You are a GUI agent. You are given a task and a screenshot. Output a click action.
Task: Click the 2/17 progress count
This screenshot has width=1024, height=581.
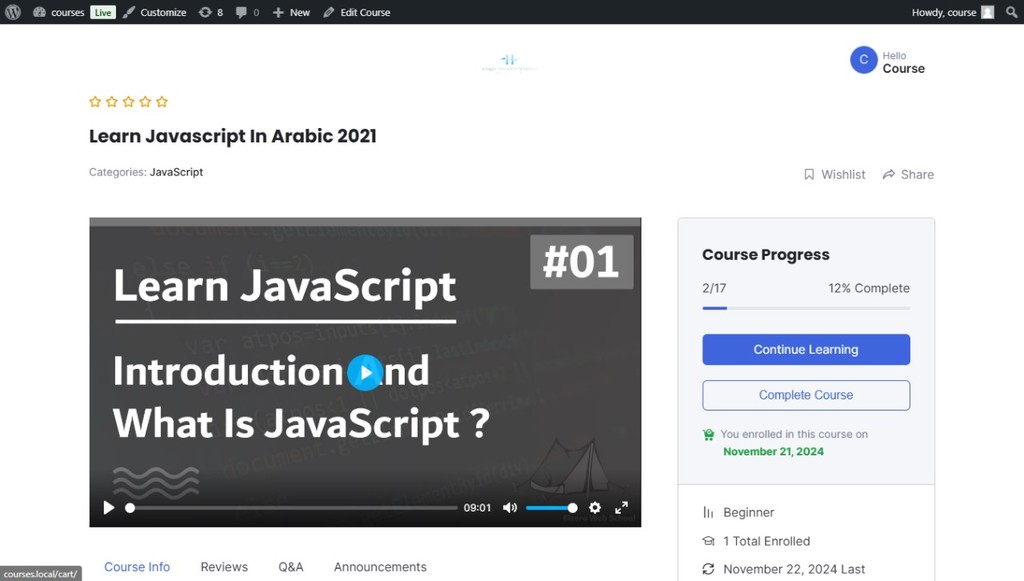click(x=714, y=288)
